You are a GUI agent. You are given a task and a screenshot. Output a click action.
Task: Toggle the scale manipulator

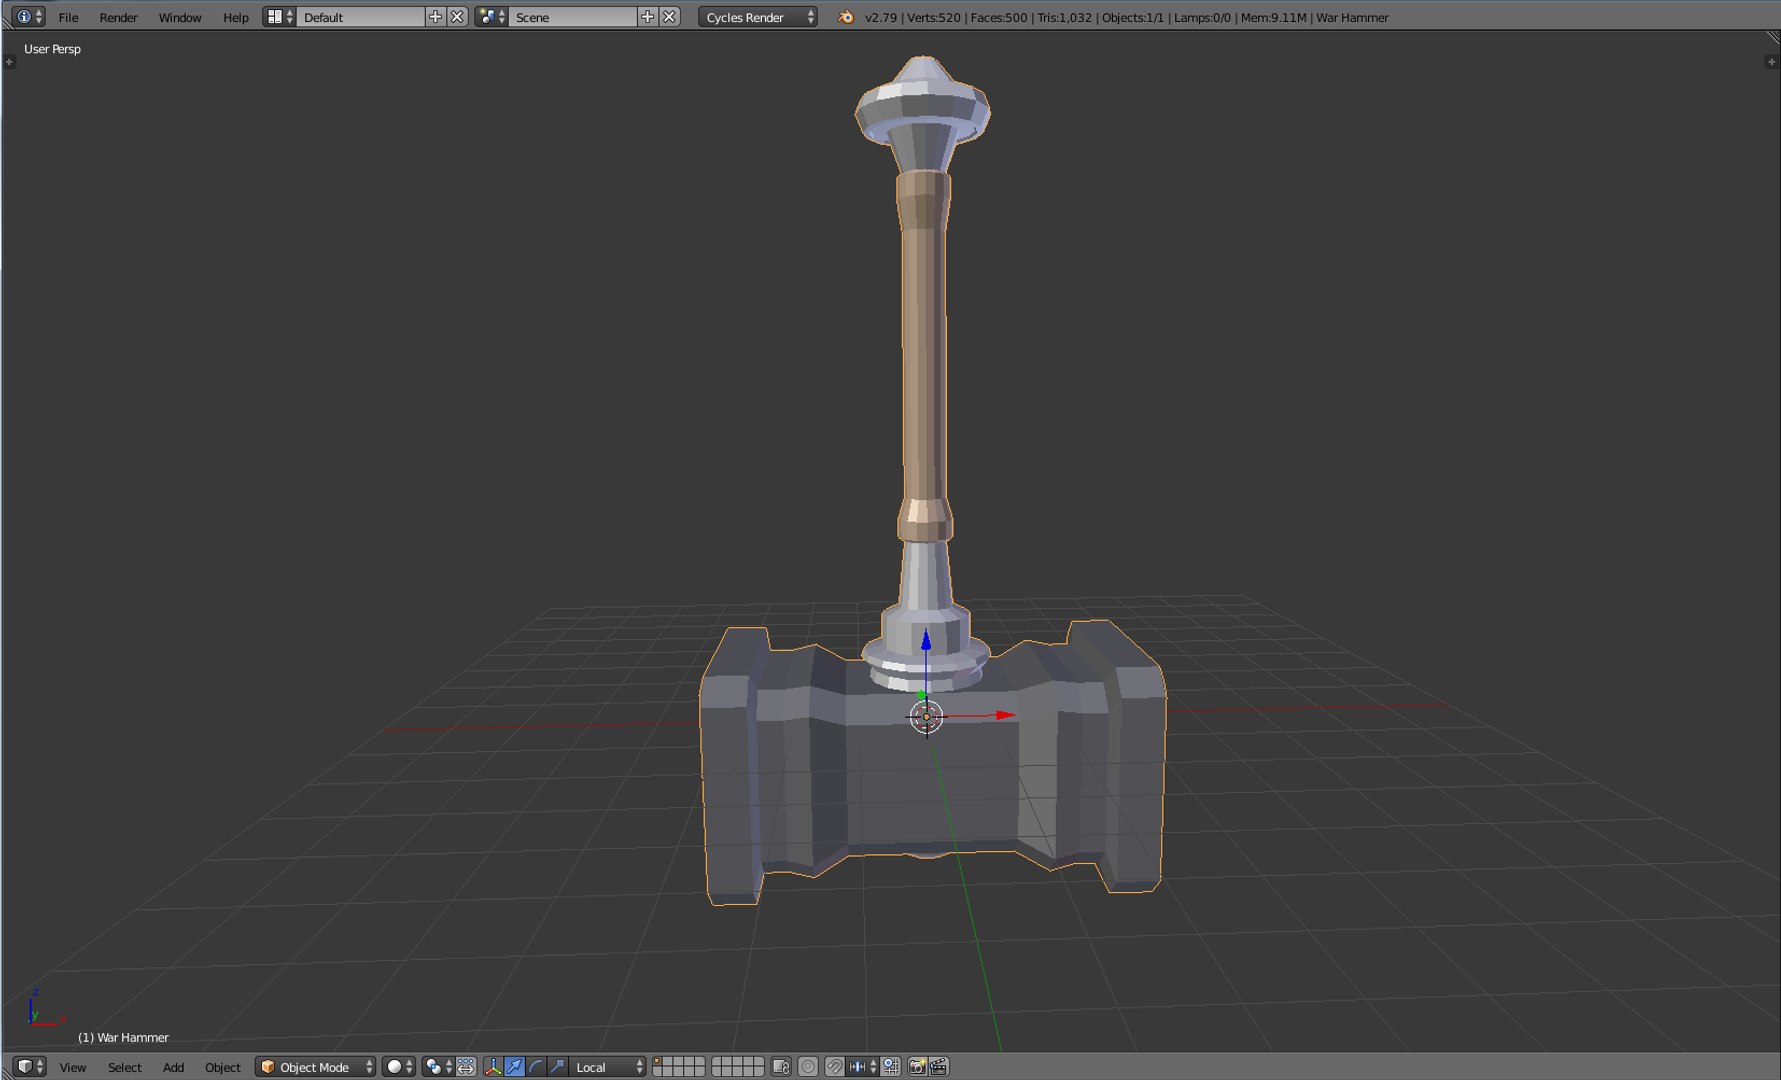click(557, 1067)
